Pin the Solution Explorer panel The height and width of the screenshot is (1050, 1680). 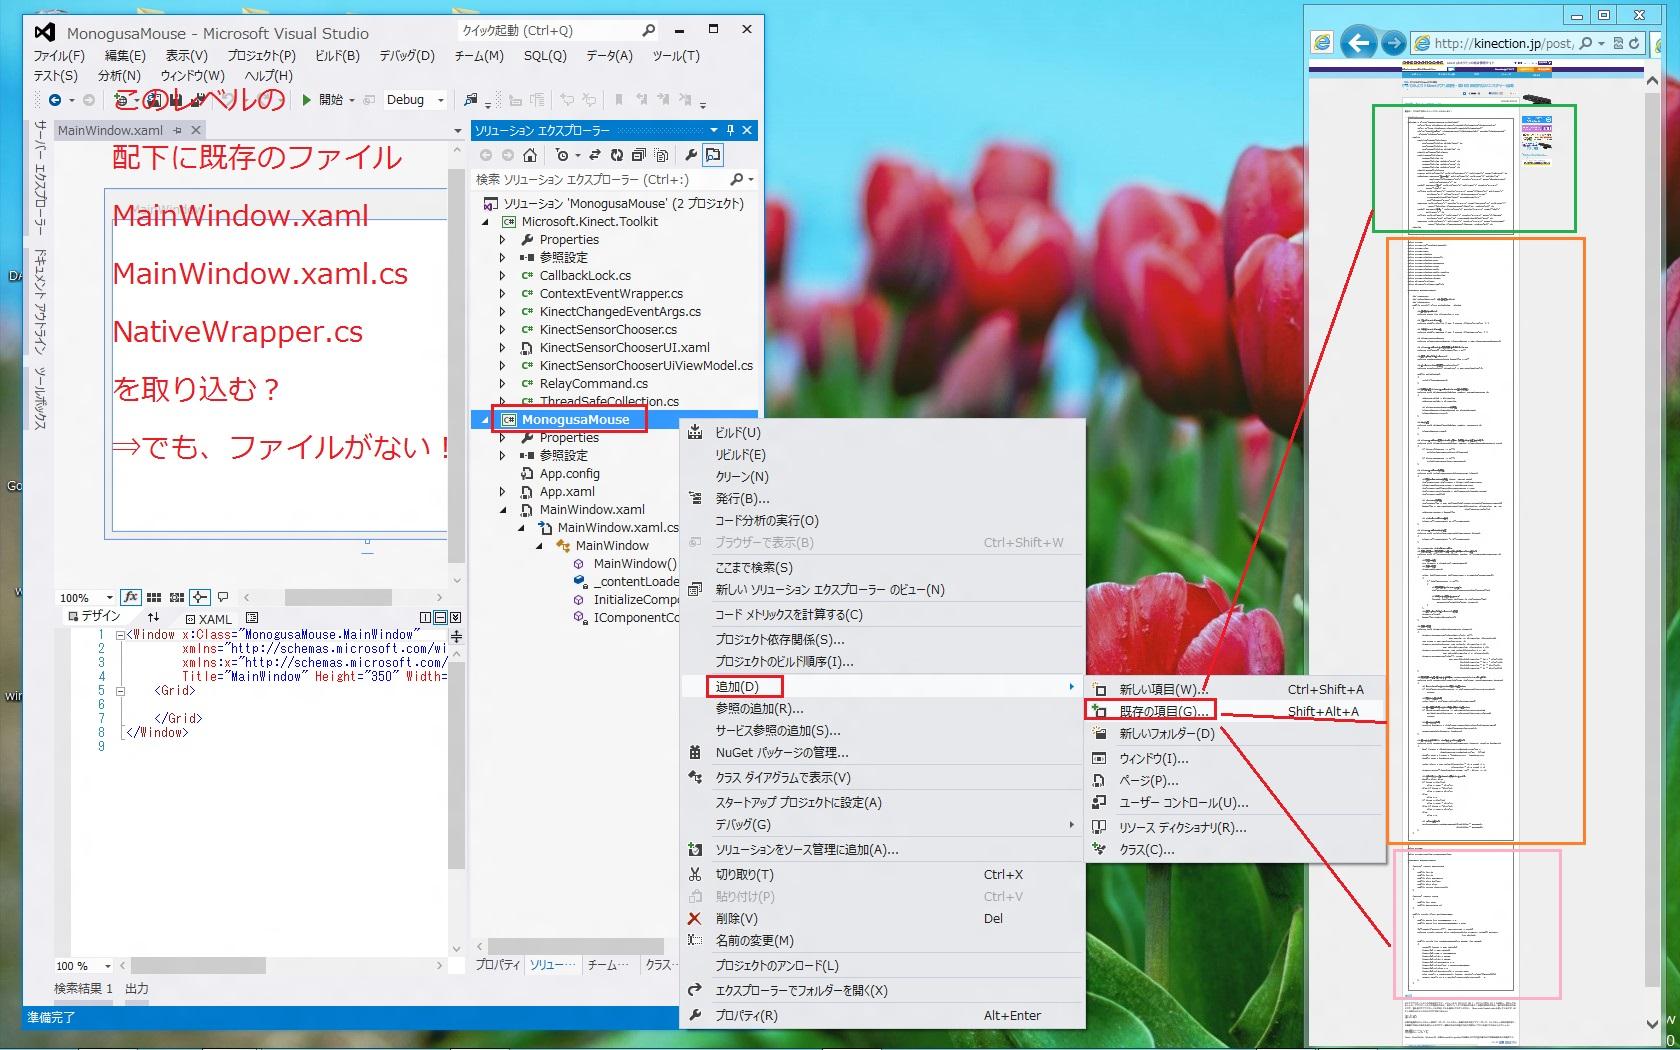click(730, 130)
